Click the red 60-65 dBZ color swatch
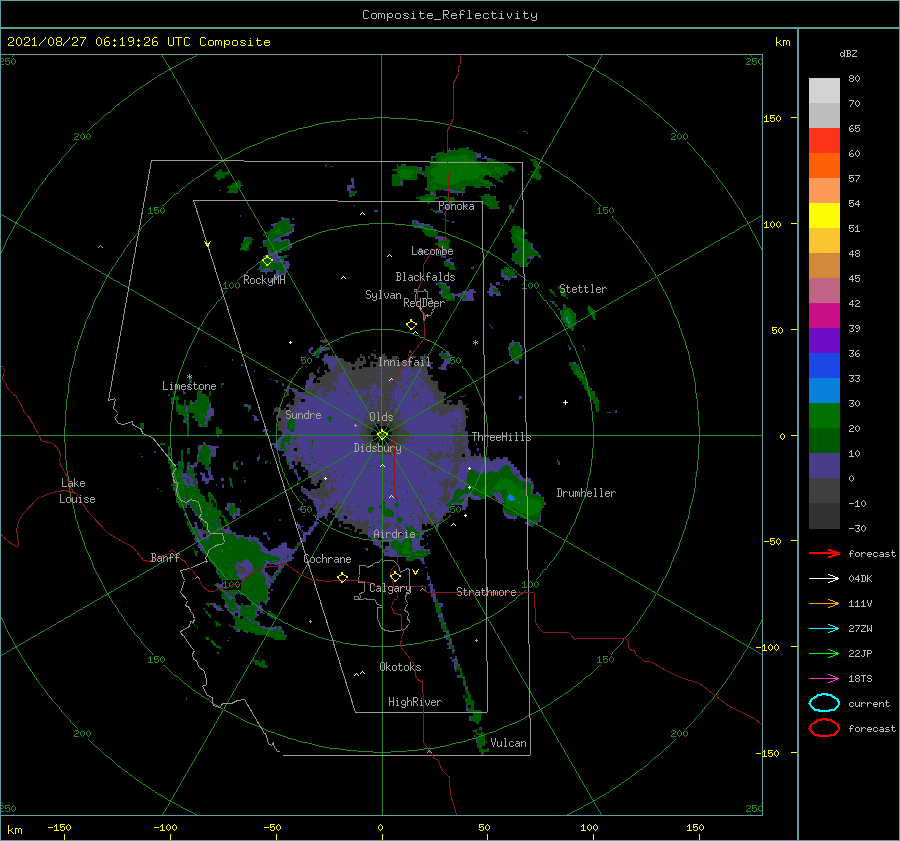 (x=824, y=141)
